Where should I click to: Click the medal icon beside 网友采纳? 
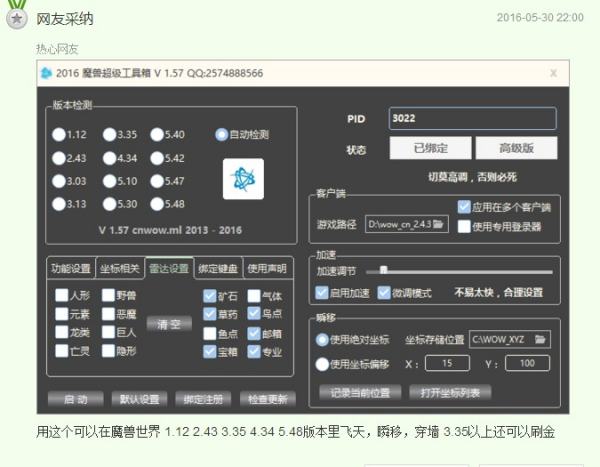(17, 19)
